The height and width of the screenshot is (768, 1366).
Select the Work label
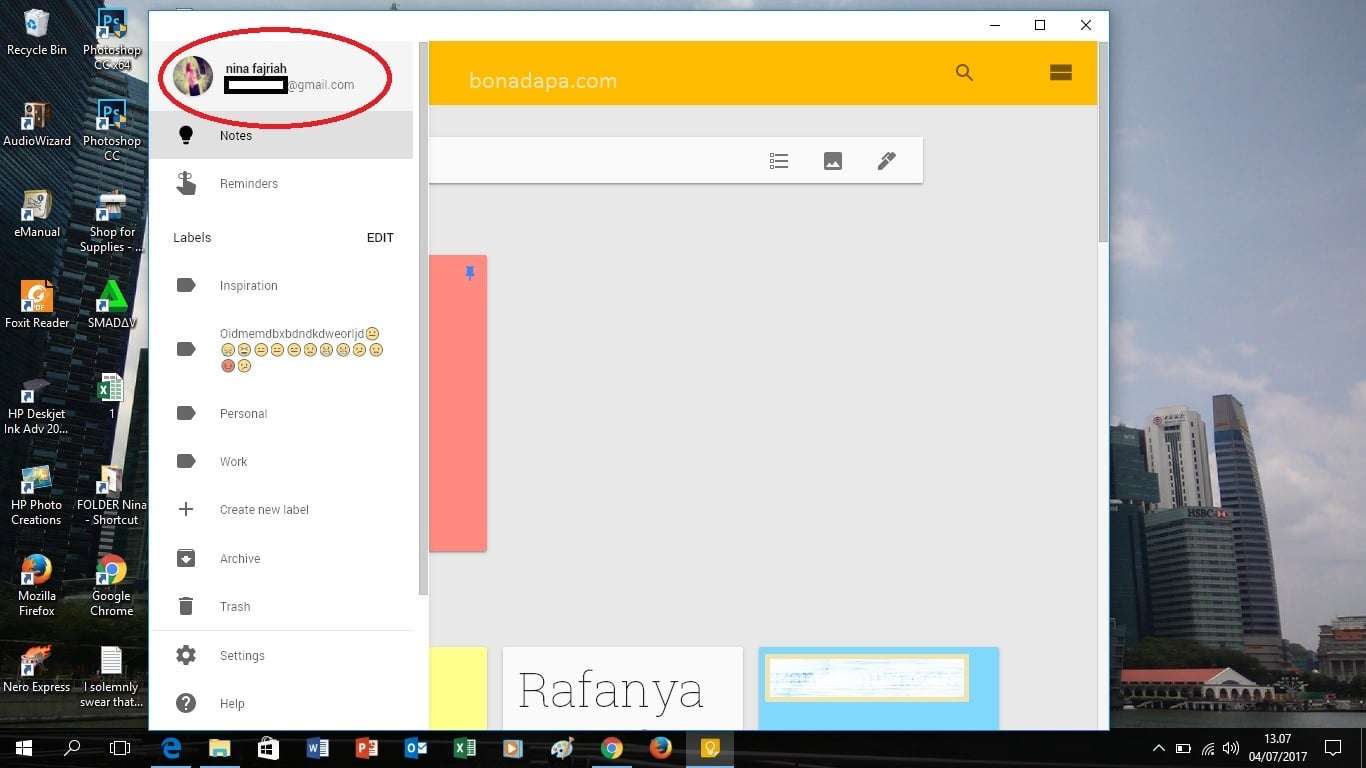pyautogui.click(x=281, y=462)
